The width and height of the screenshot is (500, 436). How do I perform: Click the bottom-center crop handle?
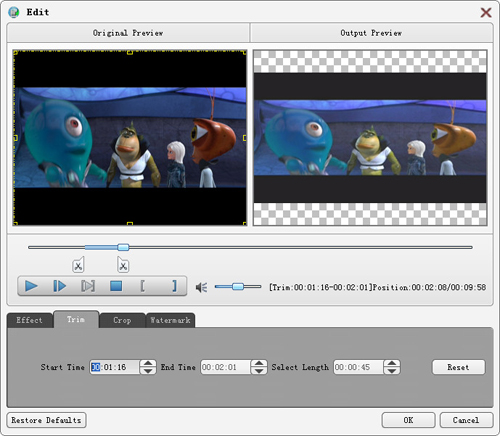[x=130, y=223]
